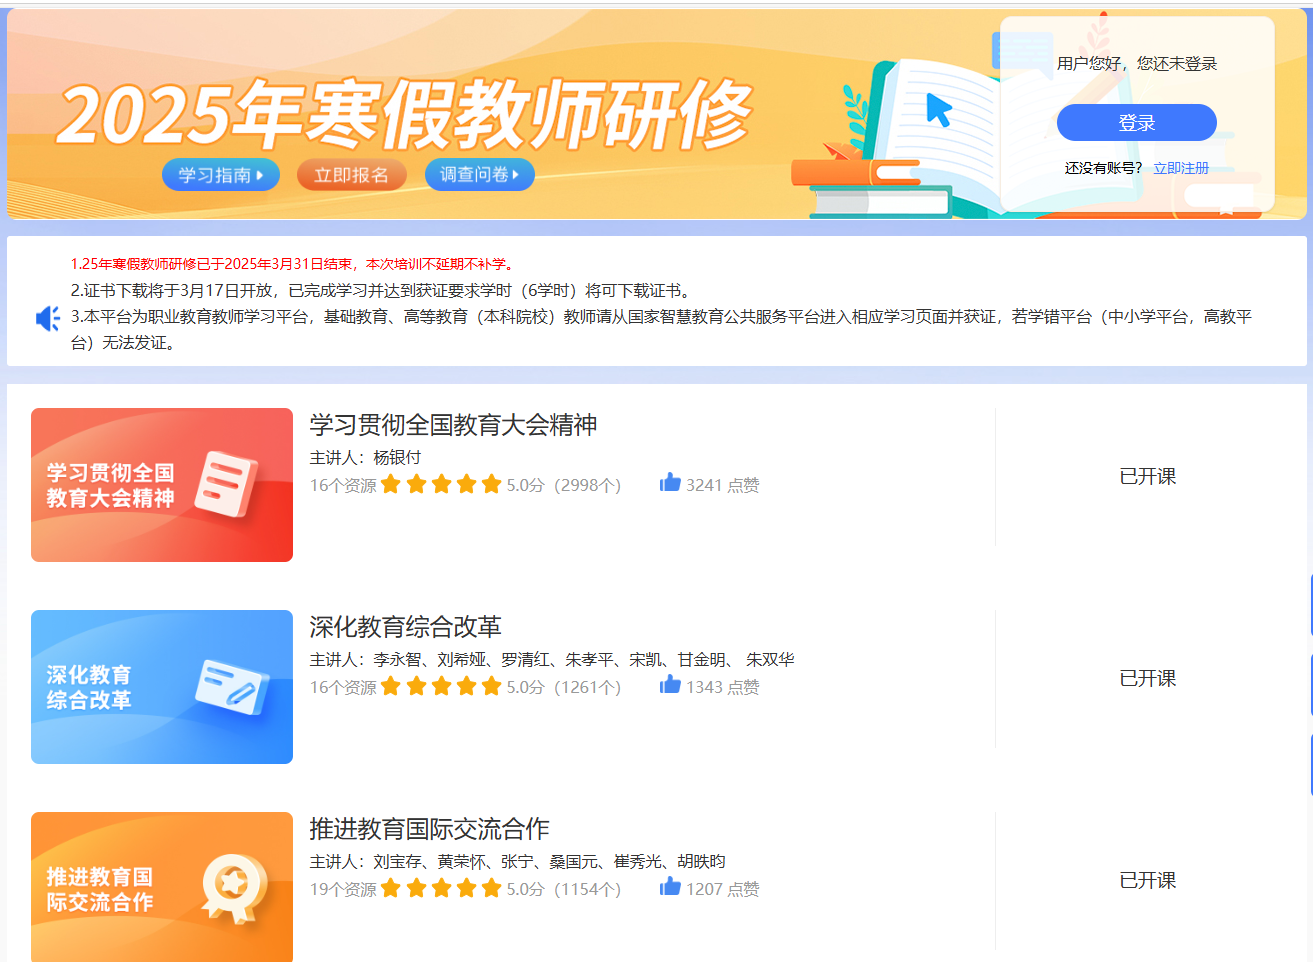Click the notice about 证书下载 3月17日开放
The image size is (1313, 962).
coord(382,291)
